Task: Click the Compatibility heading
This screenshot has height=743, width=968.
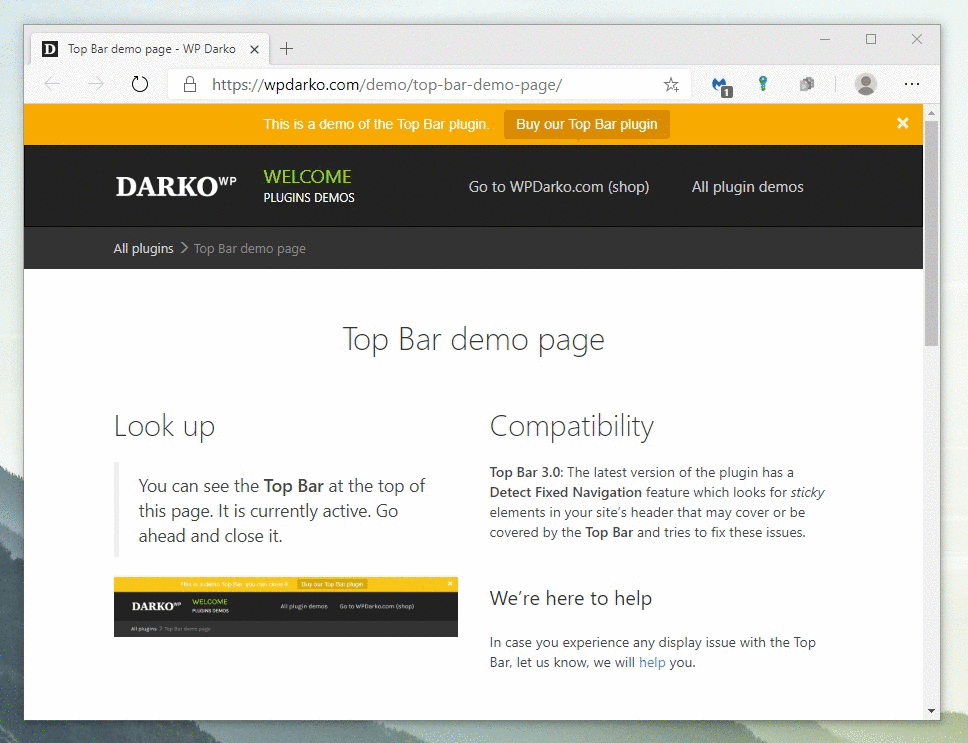Action: [572, 426]
